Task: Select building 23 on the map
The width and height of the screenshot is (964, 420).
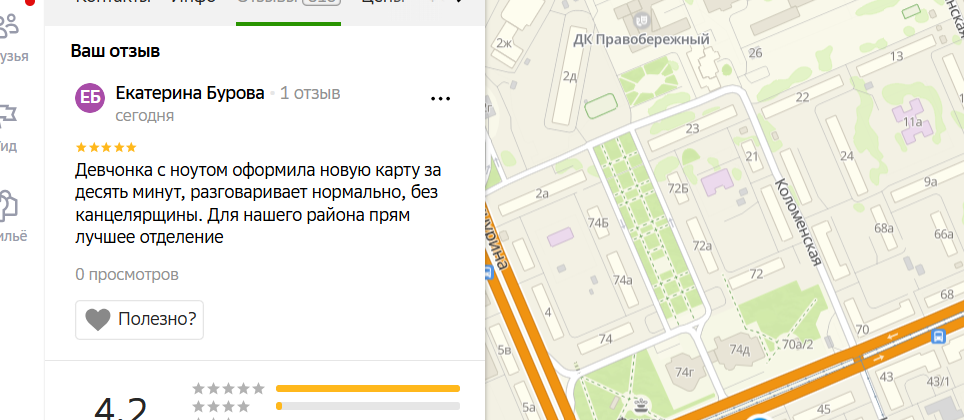Action: (693, 129)
